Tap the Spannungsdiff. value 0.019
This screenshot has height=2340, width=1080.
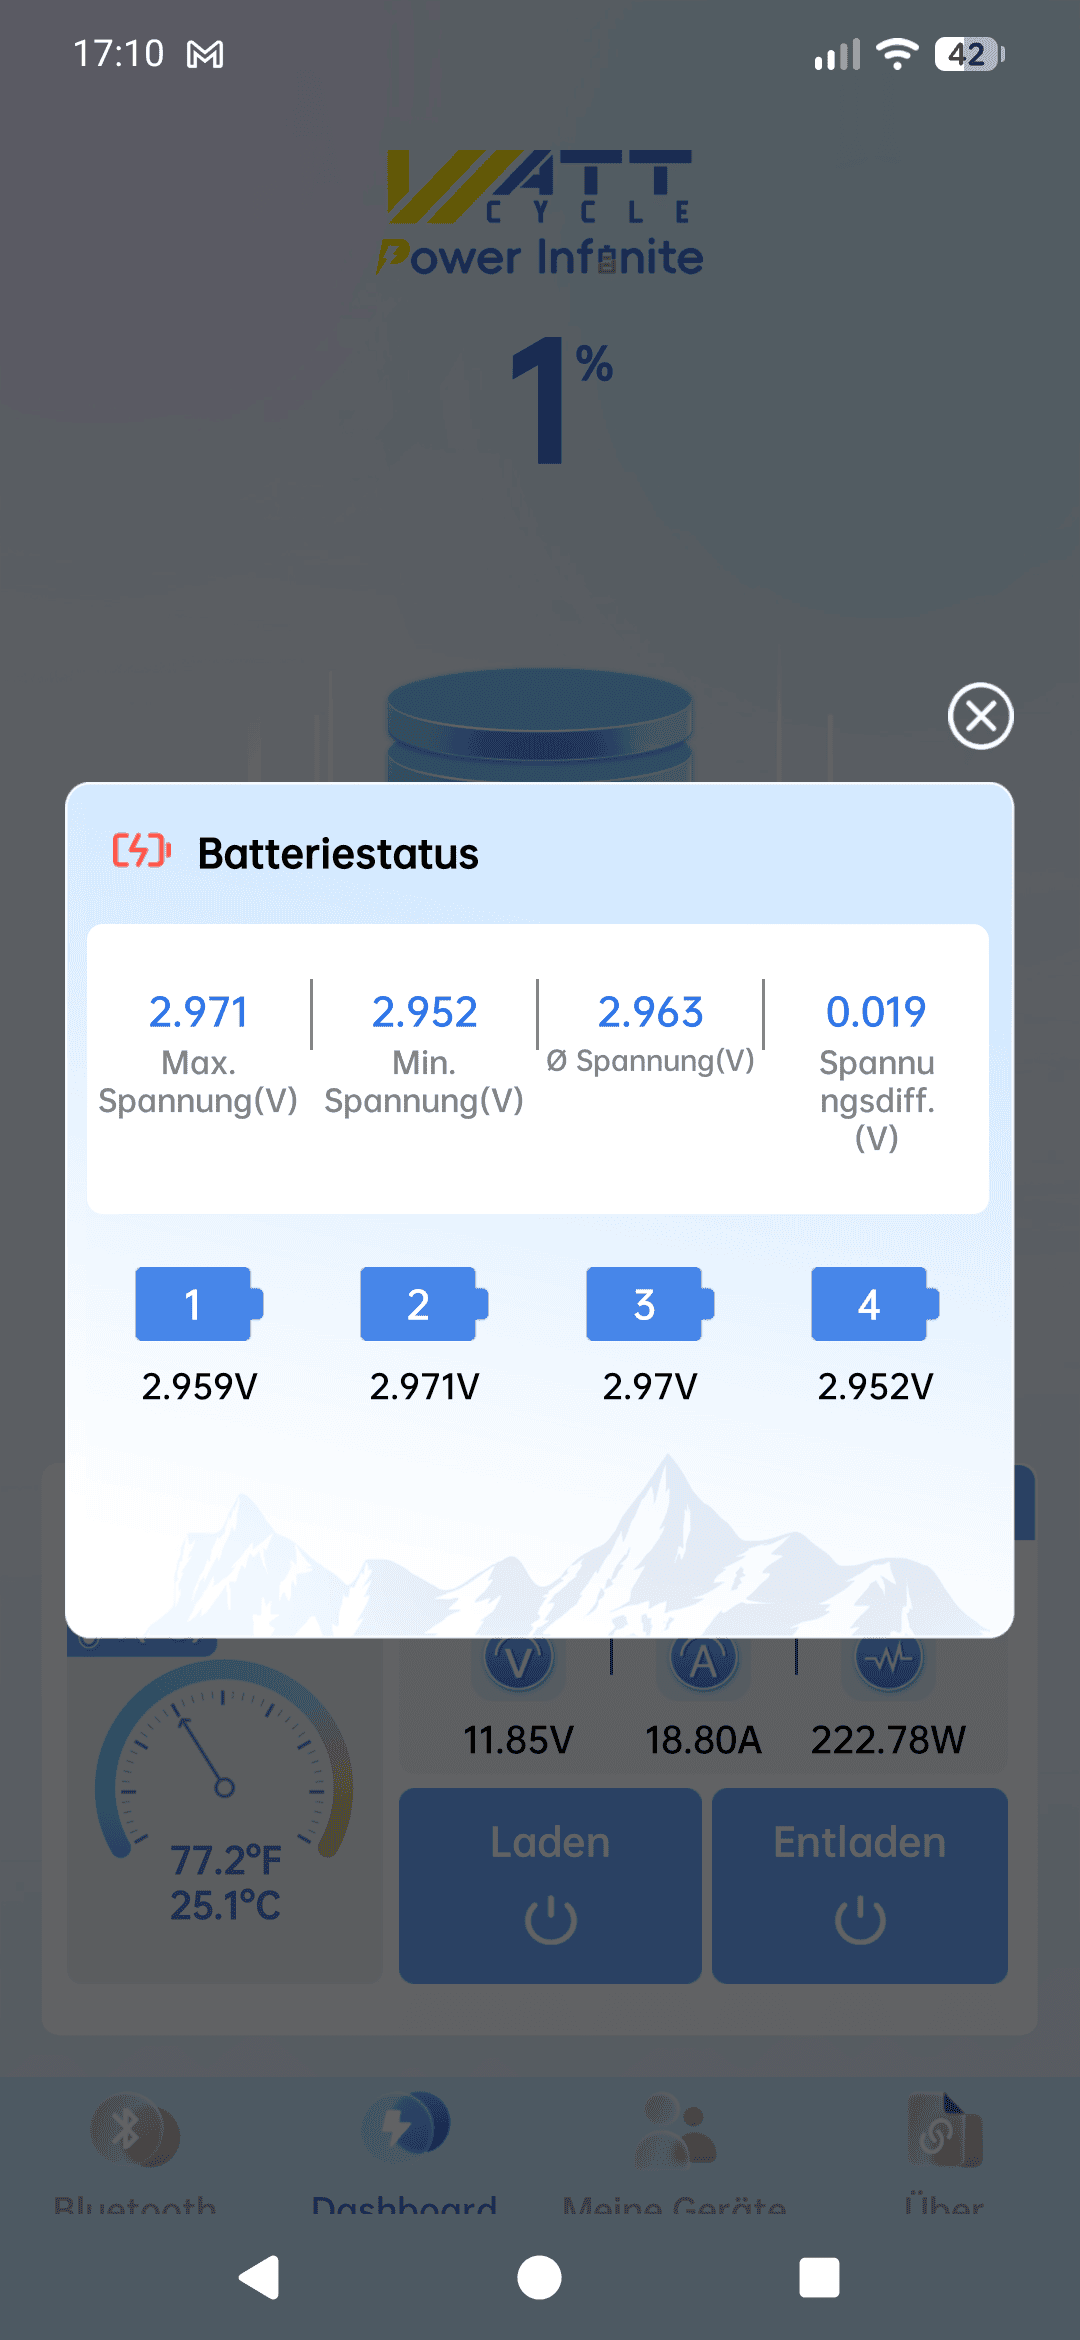[876, 1012]
